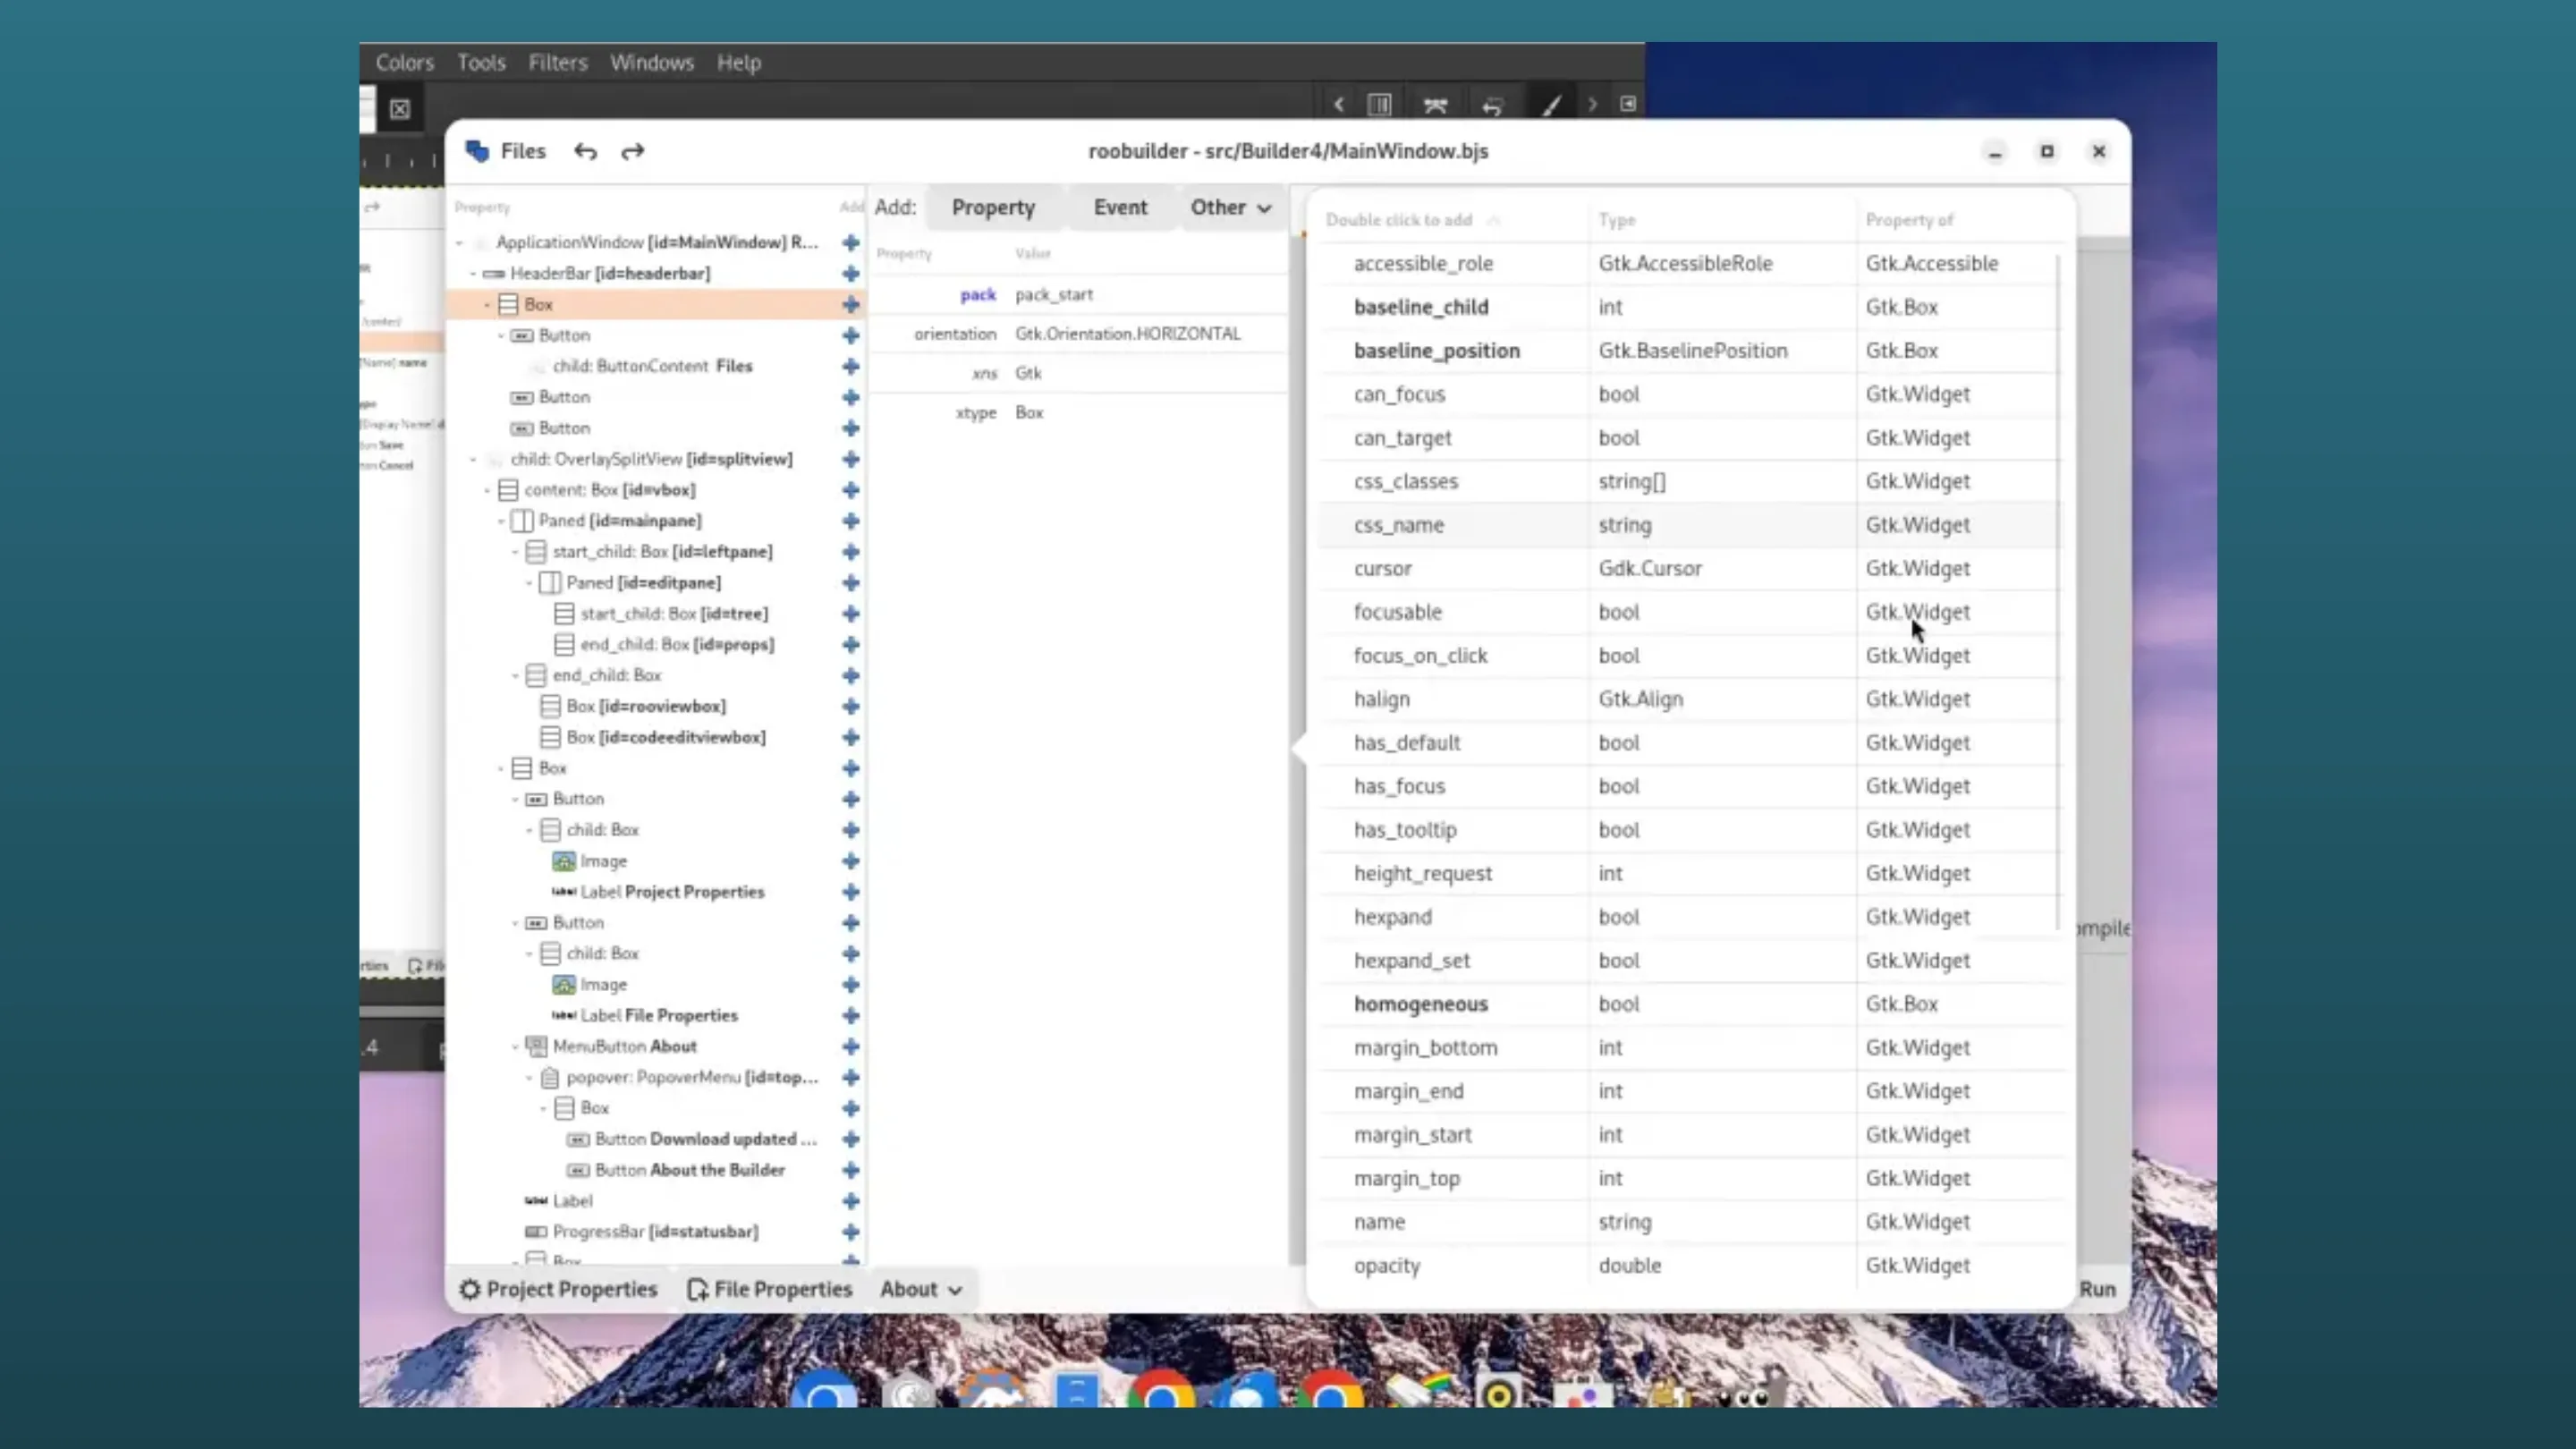Select the halign property row
The width and height of the screenshot is (2576, 1449).
[1690, 699]
